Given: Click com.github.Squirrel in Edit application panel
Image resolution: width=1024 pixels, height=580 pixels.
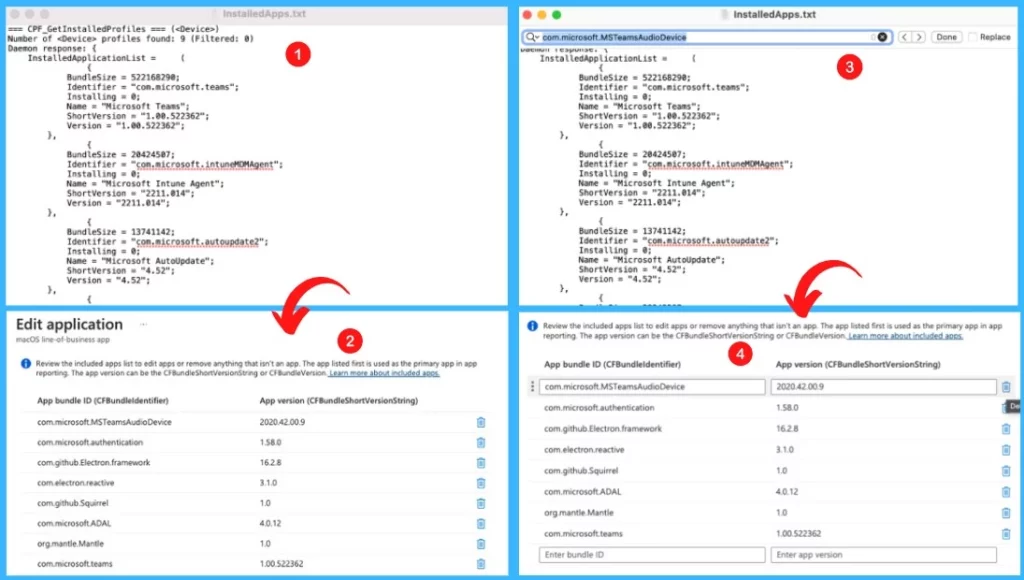Looking at the screenshot, I should click(72, 503).
